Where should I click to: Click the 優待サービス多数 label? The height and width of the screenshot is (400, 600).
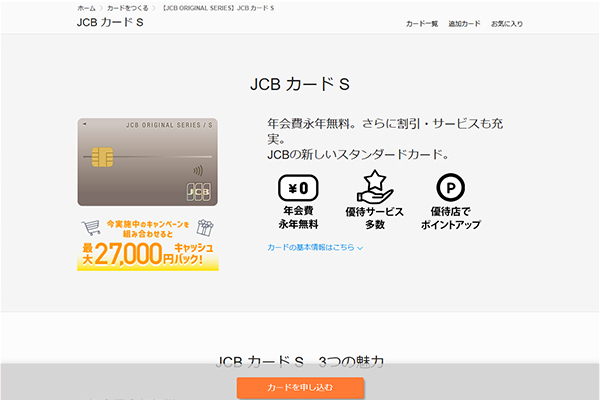pyautogui.click(x=375, y=218)
